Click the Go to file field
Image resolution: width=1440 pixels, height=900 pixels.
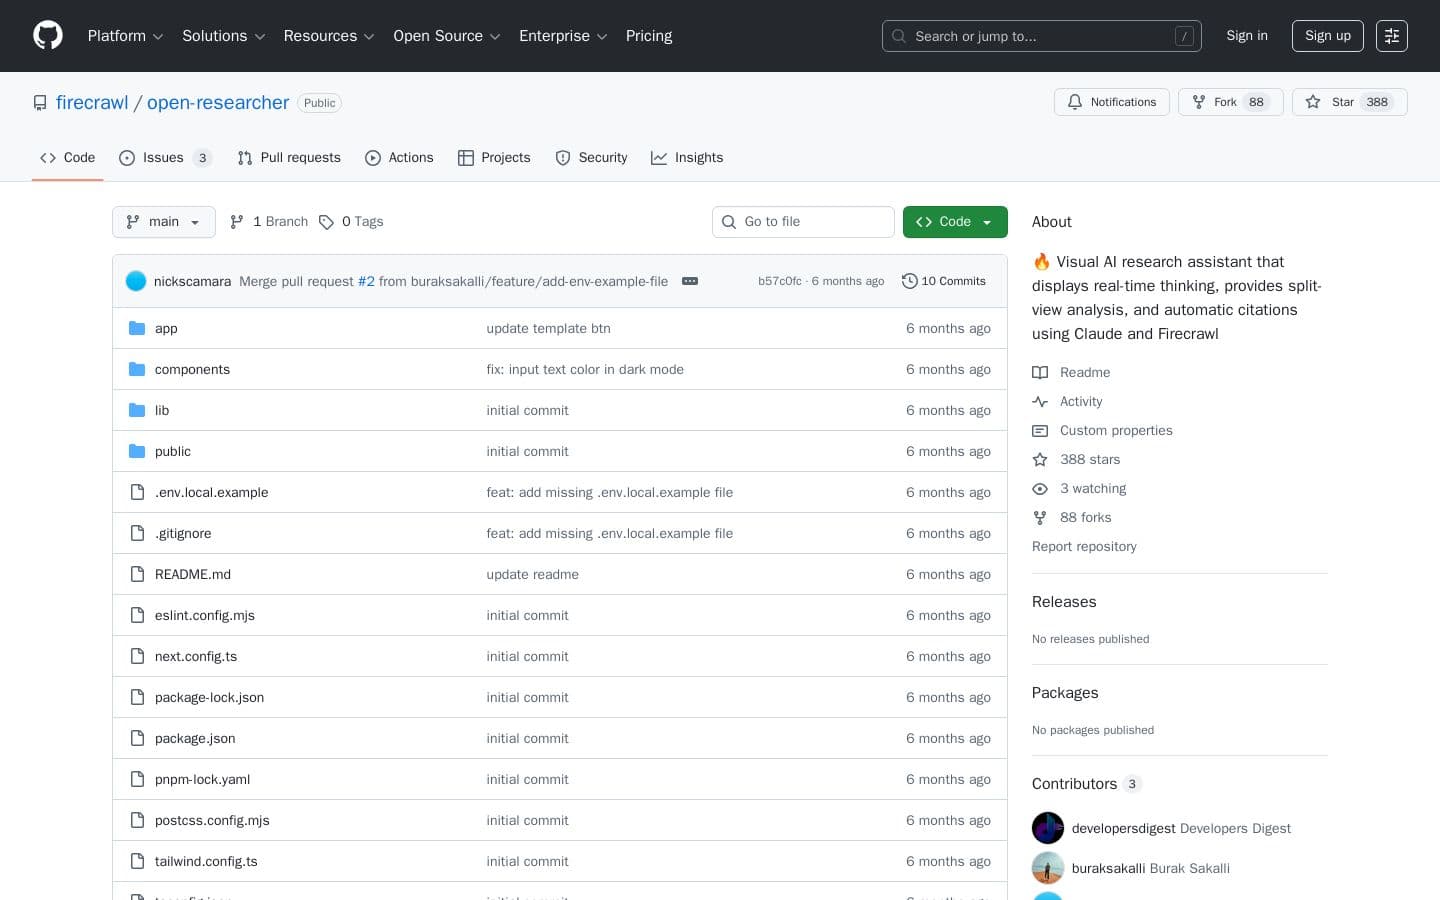click(x=803, y=222)
